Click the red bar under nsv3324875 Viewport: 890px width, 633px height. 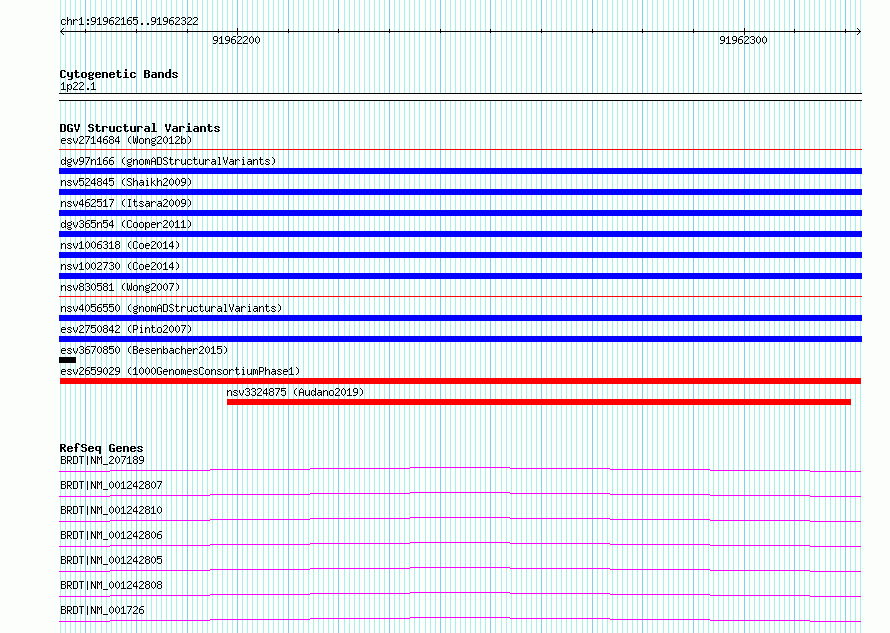point(539,402)
